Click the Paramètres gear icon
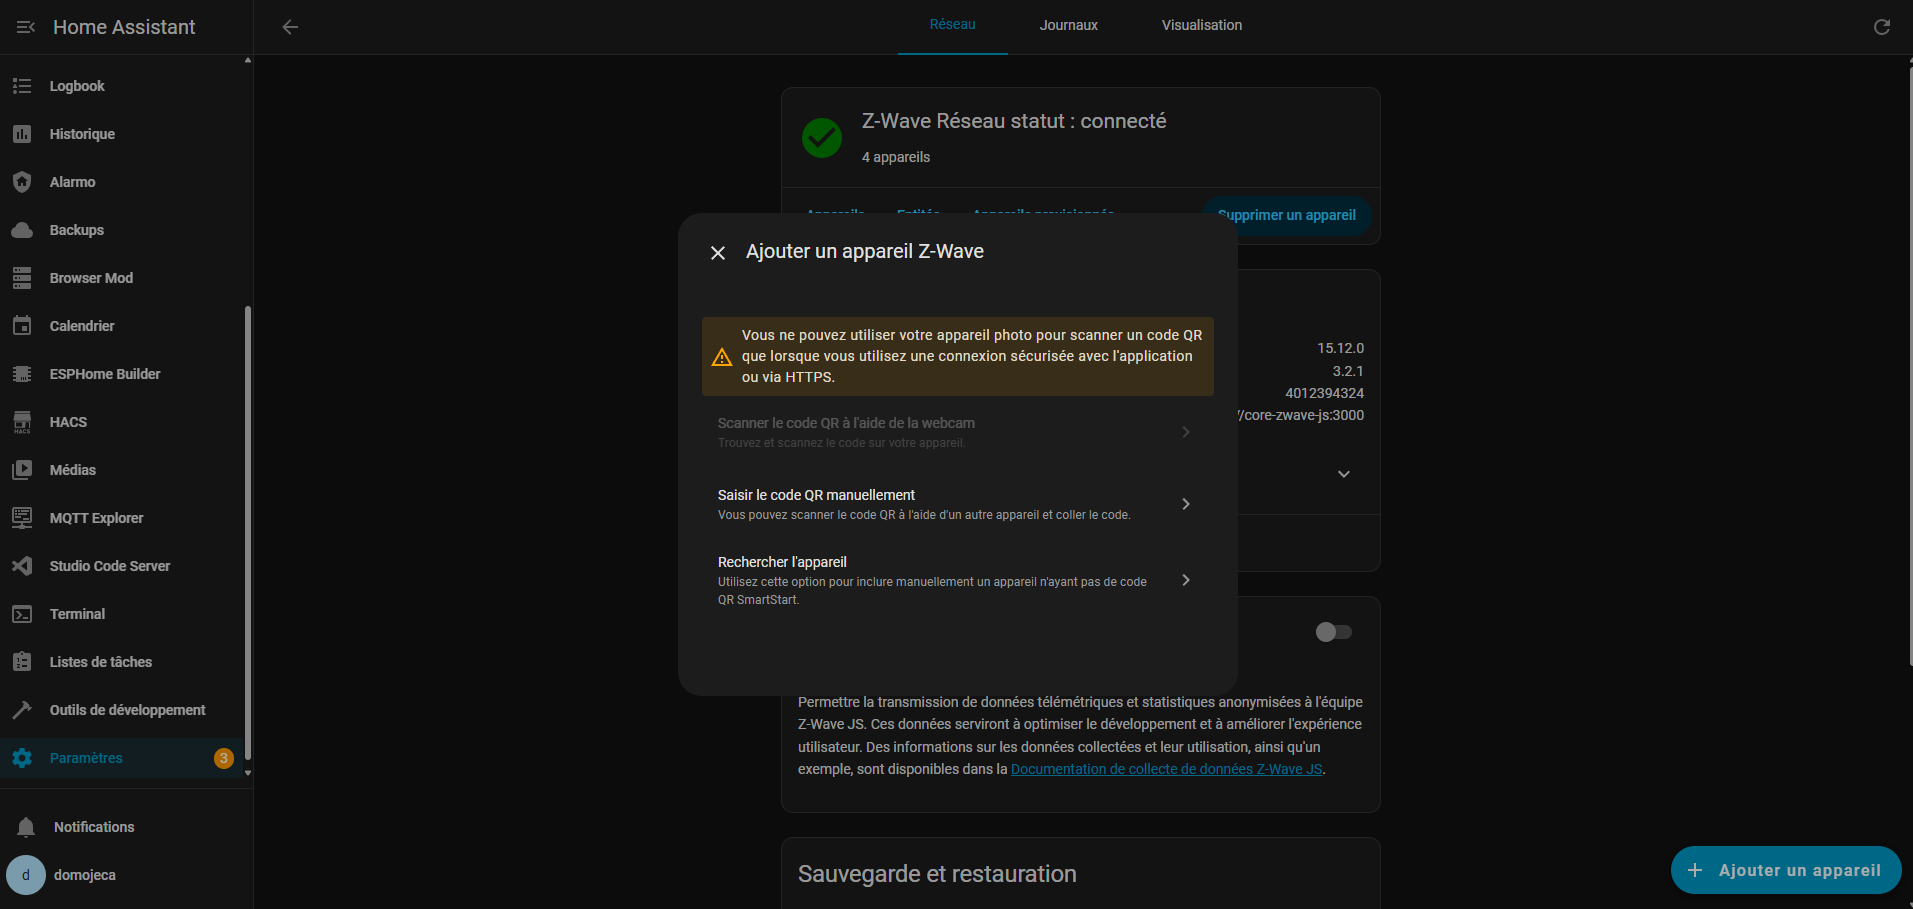1913x909 pixels. [x=22, y=758]
